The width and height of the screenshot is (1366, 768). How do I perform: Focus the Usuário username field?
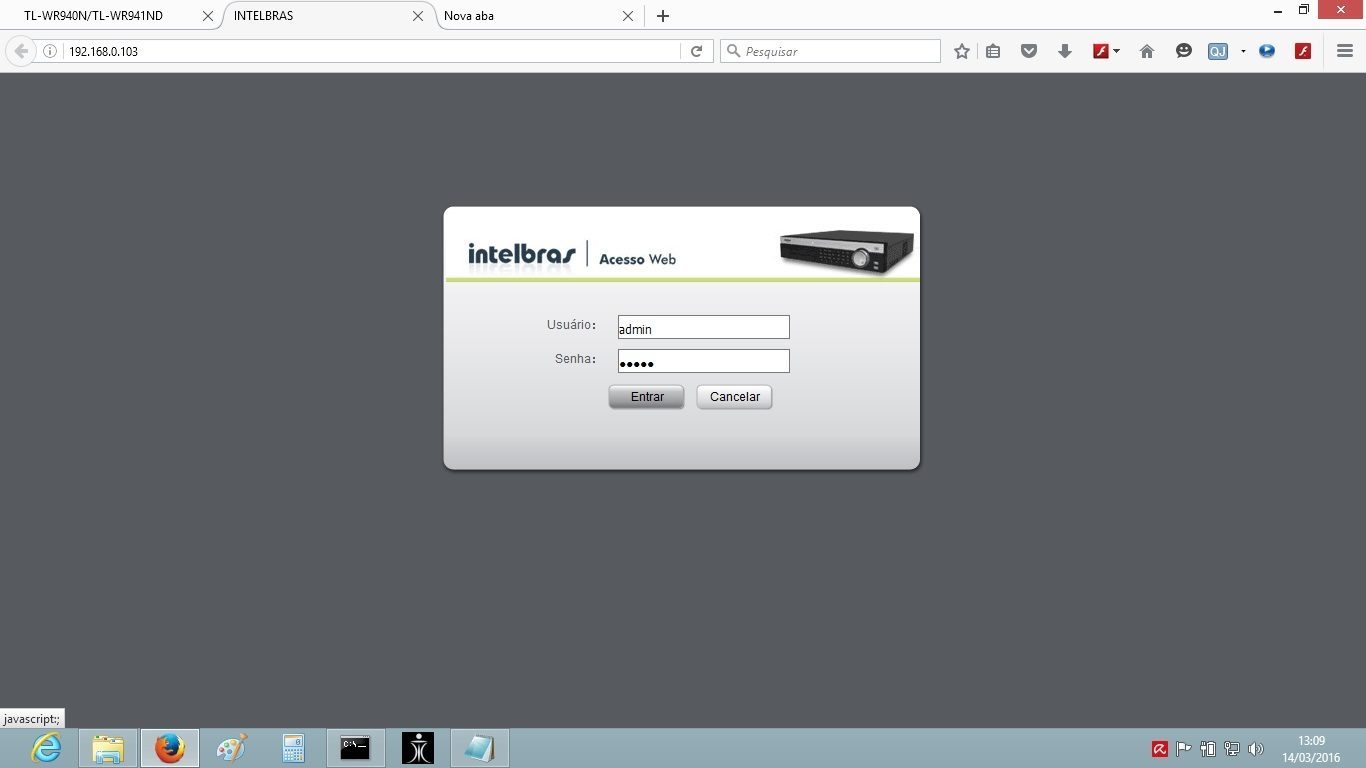point(703,327)
